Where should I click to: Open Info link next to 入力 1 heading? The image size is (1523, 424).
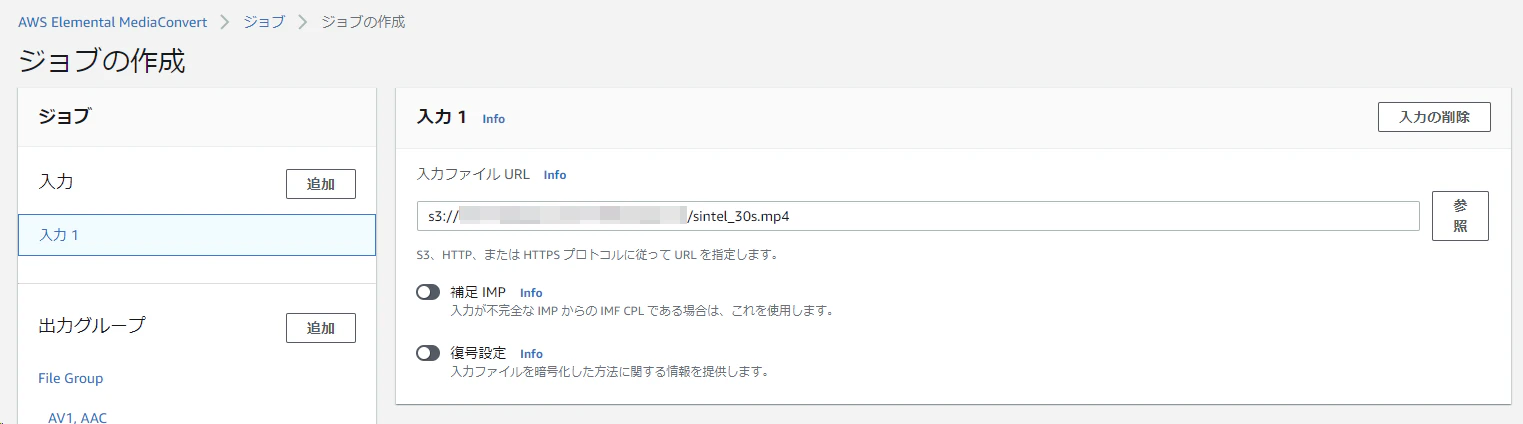[493, 119]
